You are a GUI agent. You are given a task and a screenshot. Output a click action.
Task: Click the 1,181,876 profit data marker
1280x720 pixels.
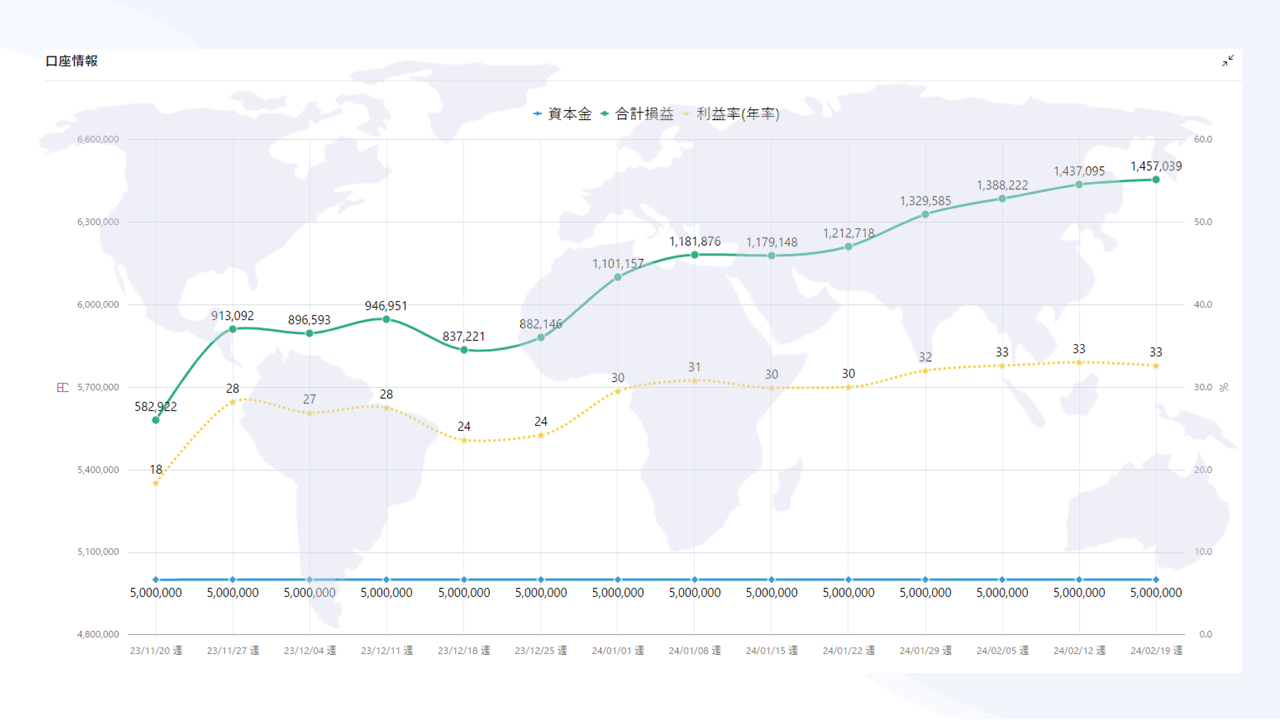(695, 255)
